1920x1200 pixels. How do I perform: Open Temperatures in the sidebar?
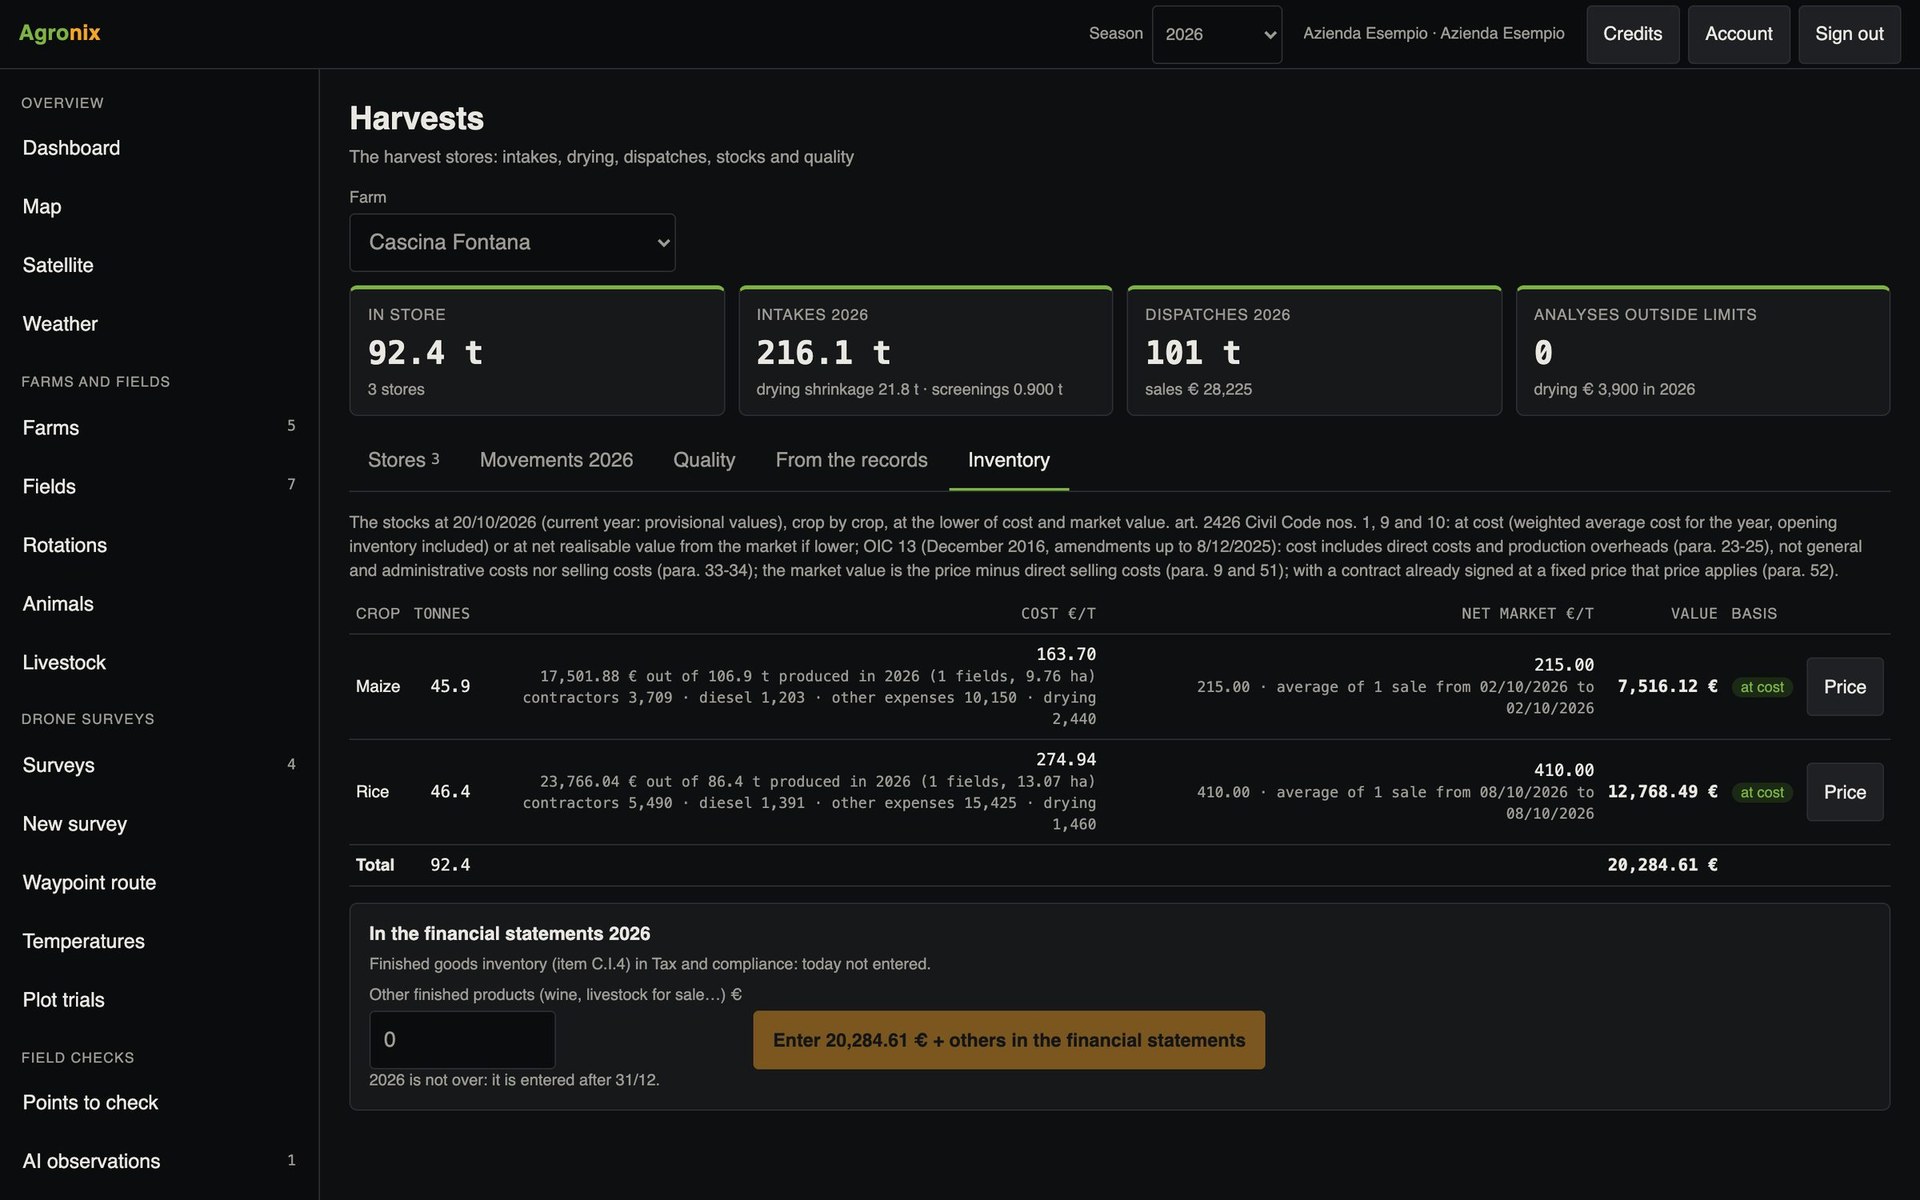point(159,942)
